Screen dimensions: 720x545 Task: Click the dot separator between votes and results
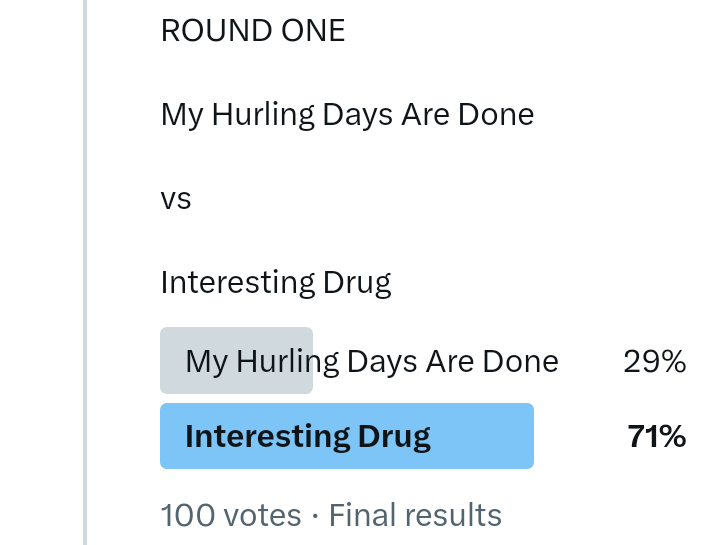coord(315,516)
